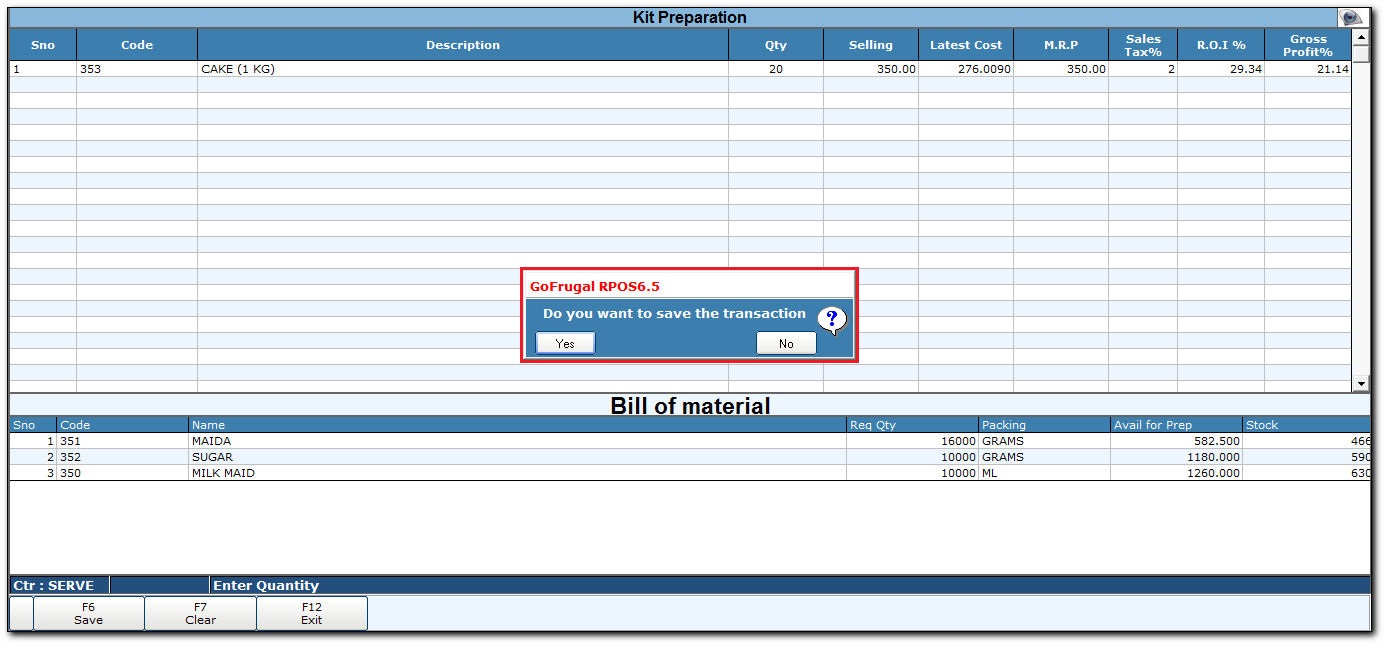Click the ML packing cell for MILK MAID
This screenshot has width=1385, height=645.
(1044, 473)
